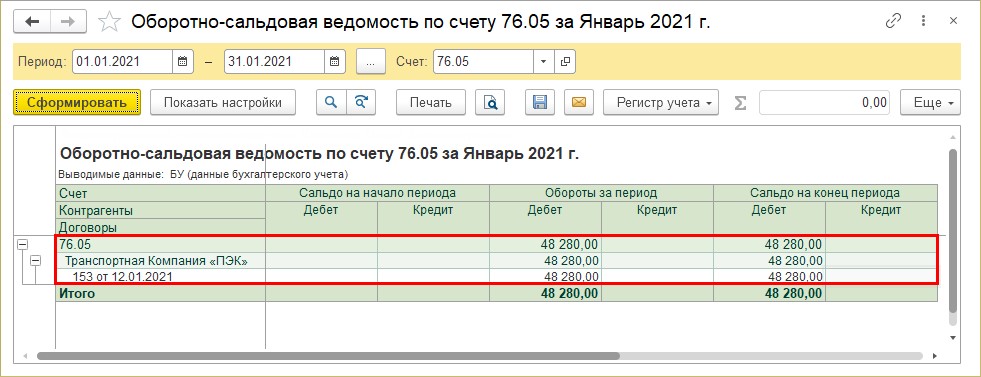Open print preview icon

pos(490,103)
